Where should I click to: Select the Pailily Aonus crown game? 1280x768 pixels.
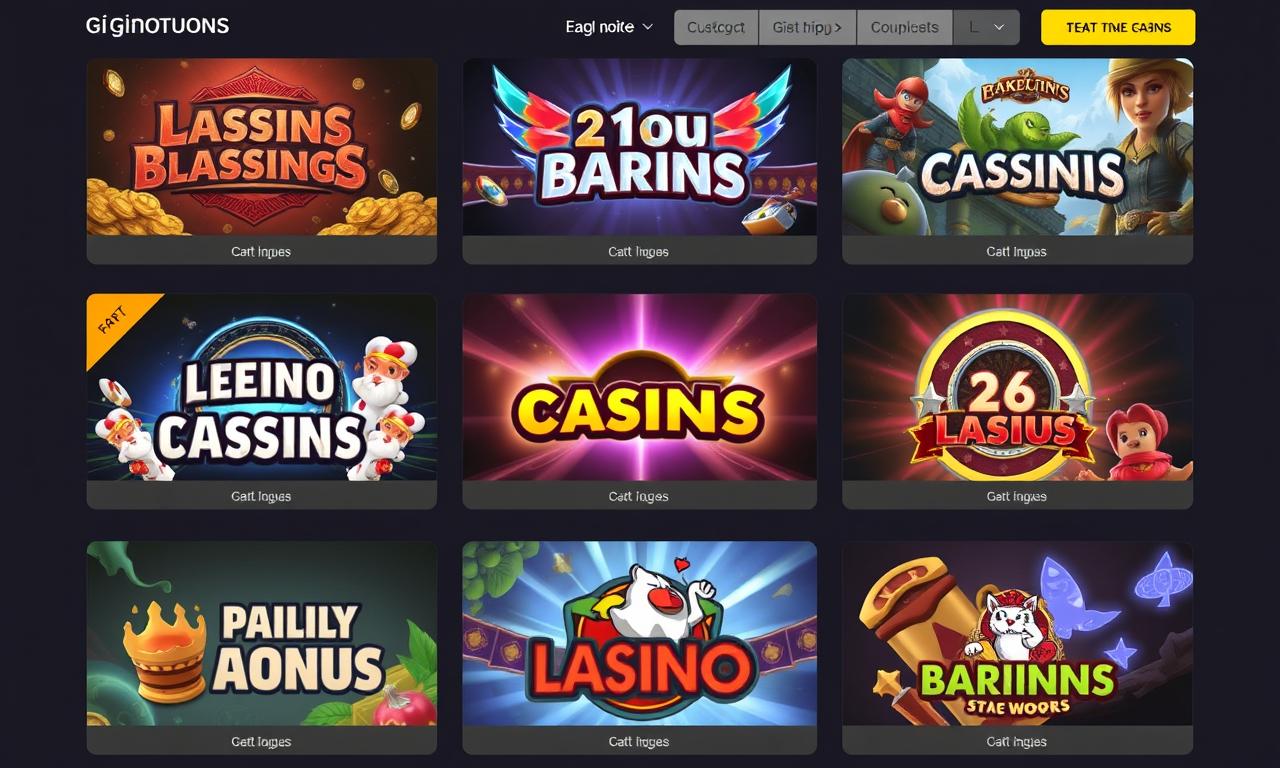262,634
